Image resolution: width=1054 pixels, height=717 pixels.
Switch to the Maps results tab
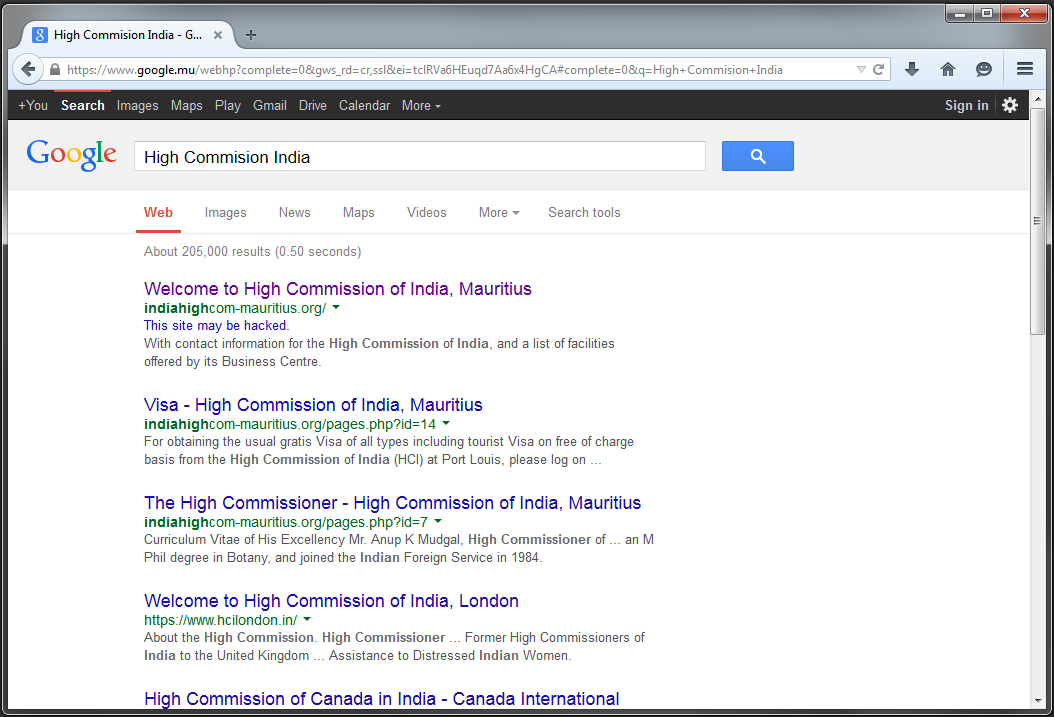pyautogui.click(x=358, y=212)
